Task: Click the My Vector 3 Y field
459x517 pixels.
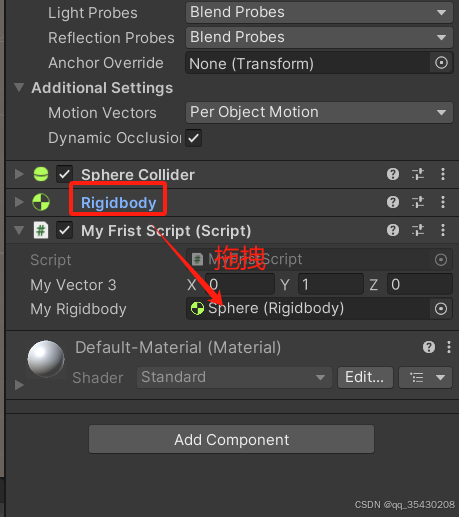Action: coord(330,284)
